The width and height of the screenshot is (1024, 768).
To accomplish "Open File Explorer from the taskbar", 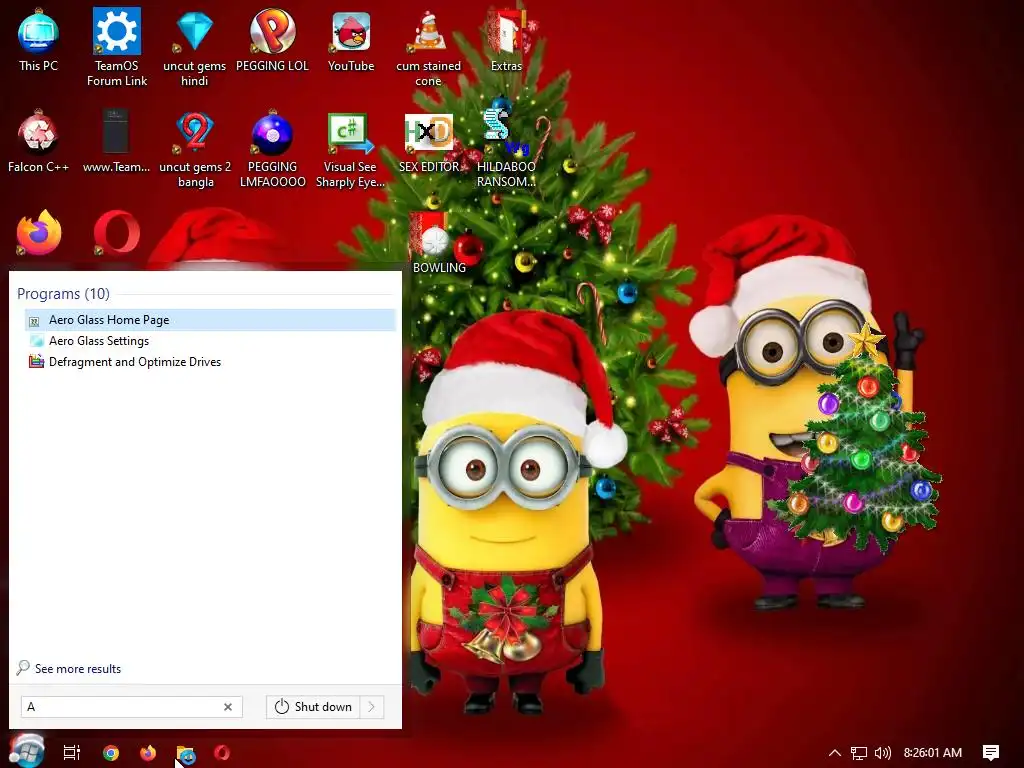I will point(185,754).
